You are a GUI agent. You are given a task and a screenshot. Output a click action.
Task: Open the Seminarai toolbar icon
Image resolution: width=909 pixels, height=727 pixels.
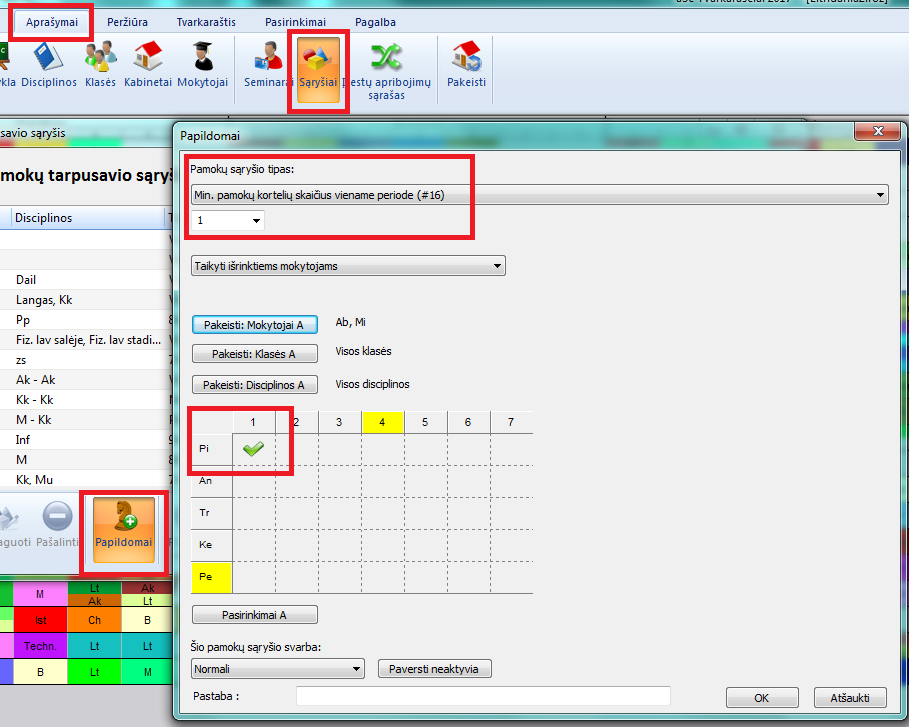(268, 65)
